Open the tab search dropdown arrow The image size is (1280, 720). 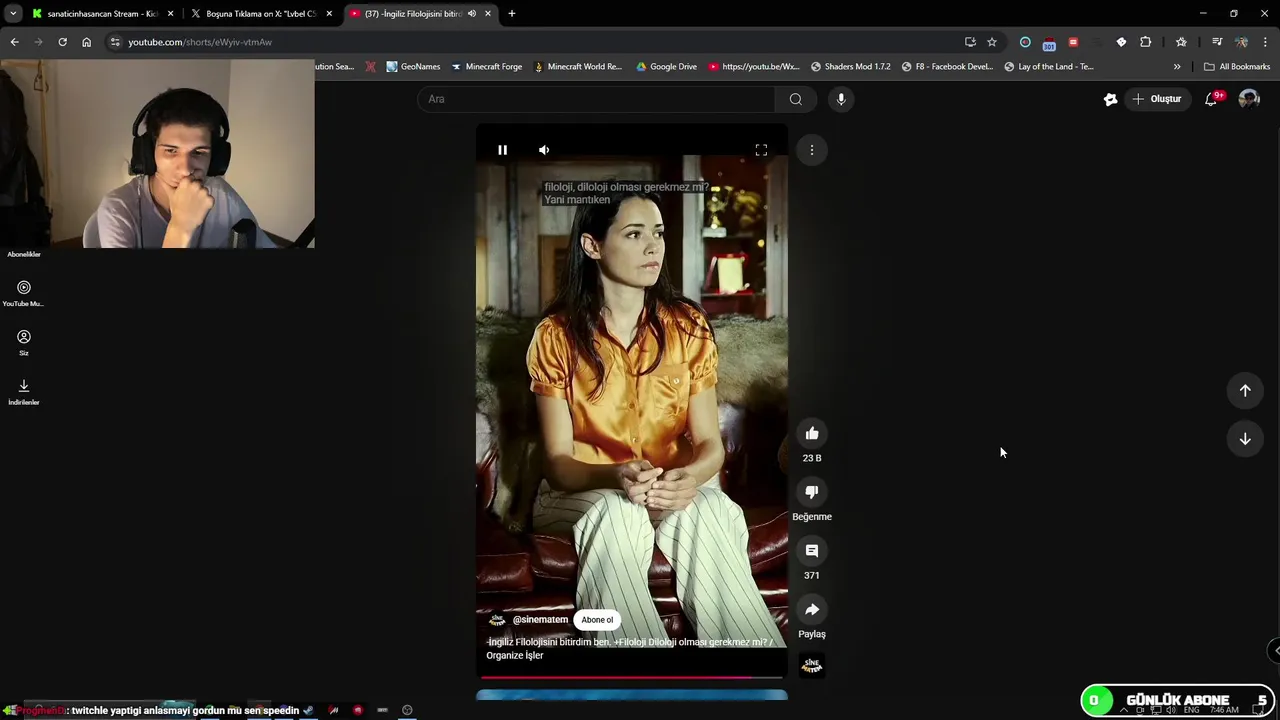pyautogui.click(x=13, y=14)
